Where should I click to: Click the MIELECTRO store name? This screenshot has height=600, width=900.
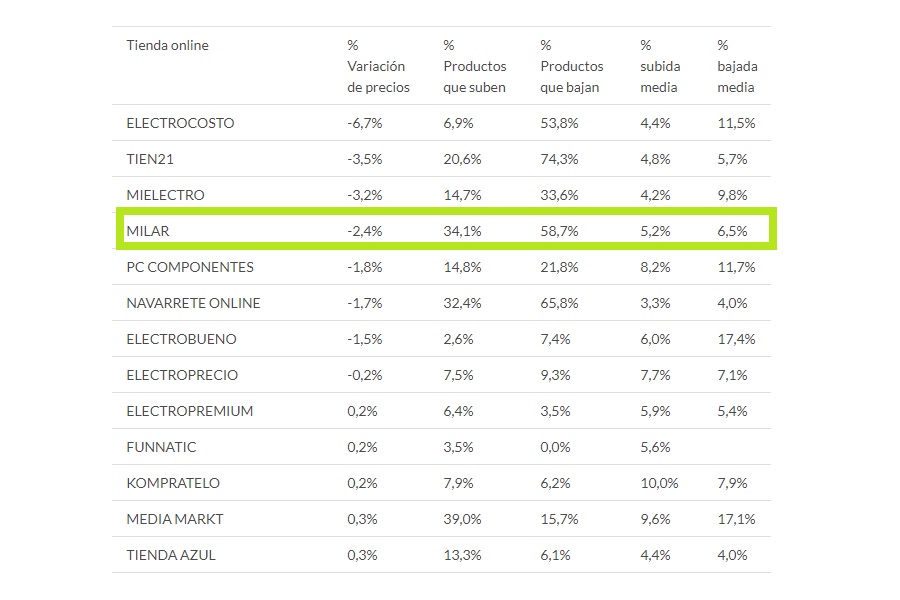[165, 195]
